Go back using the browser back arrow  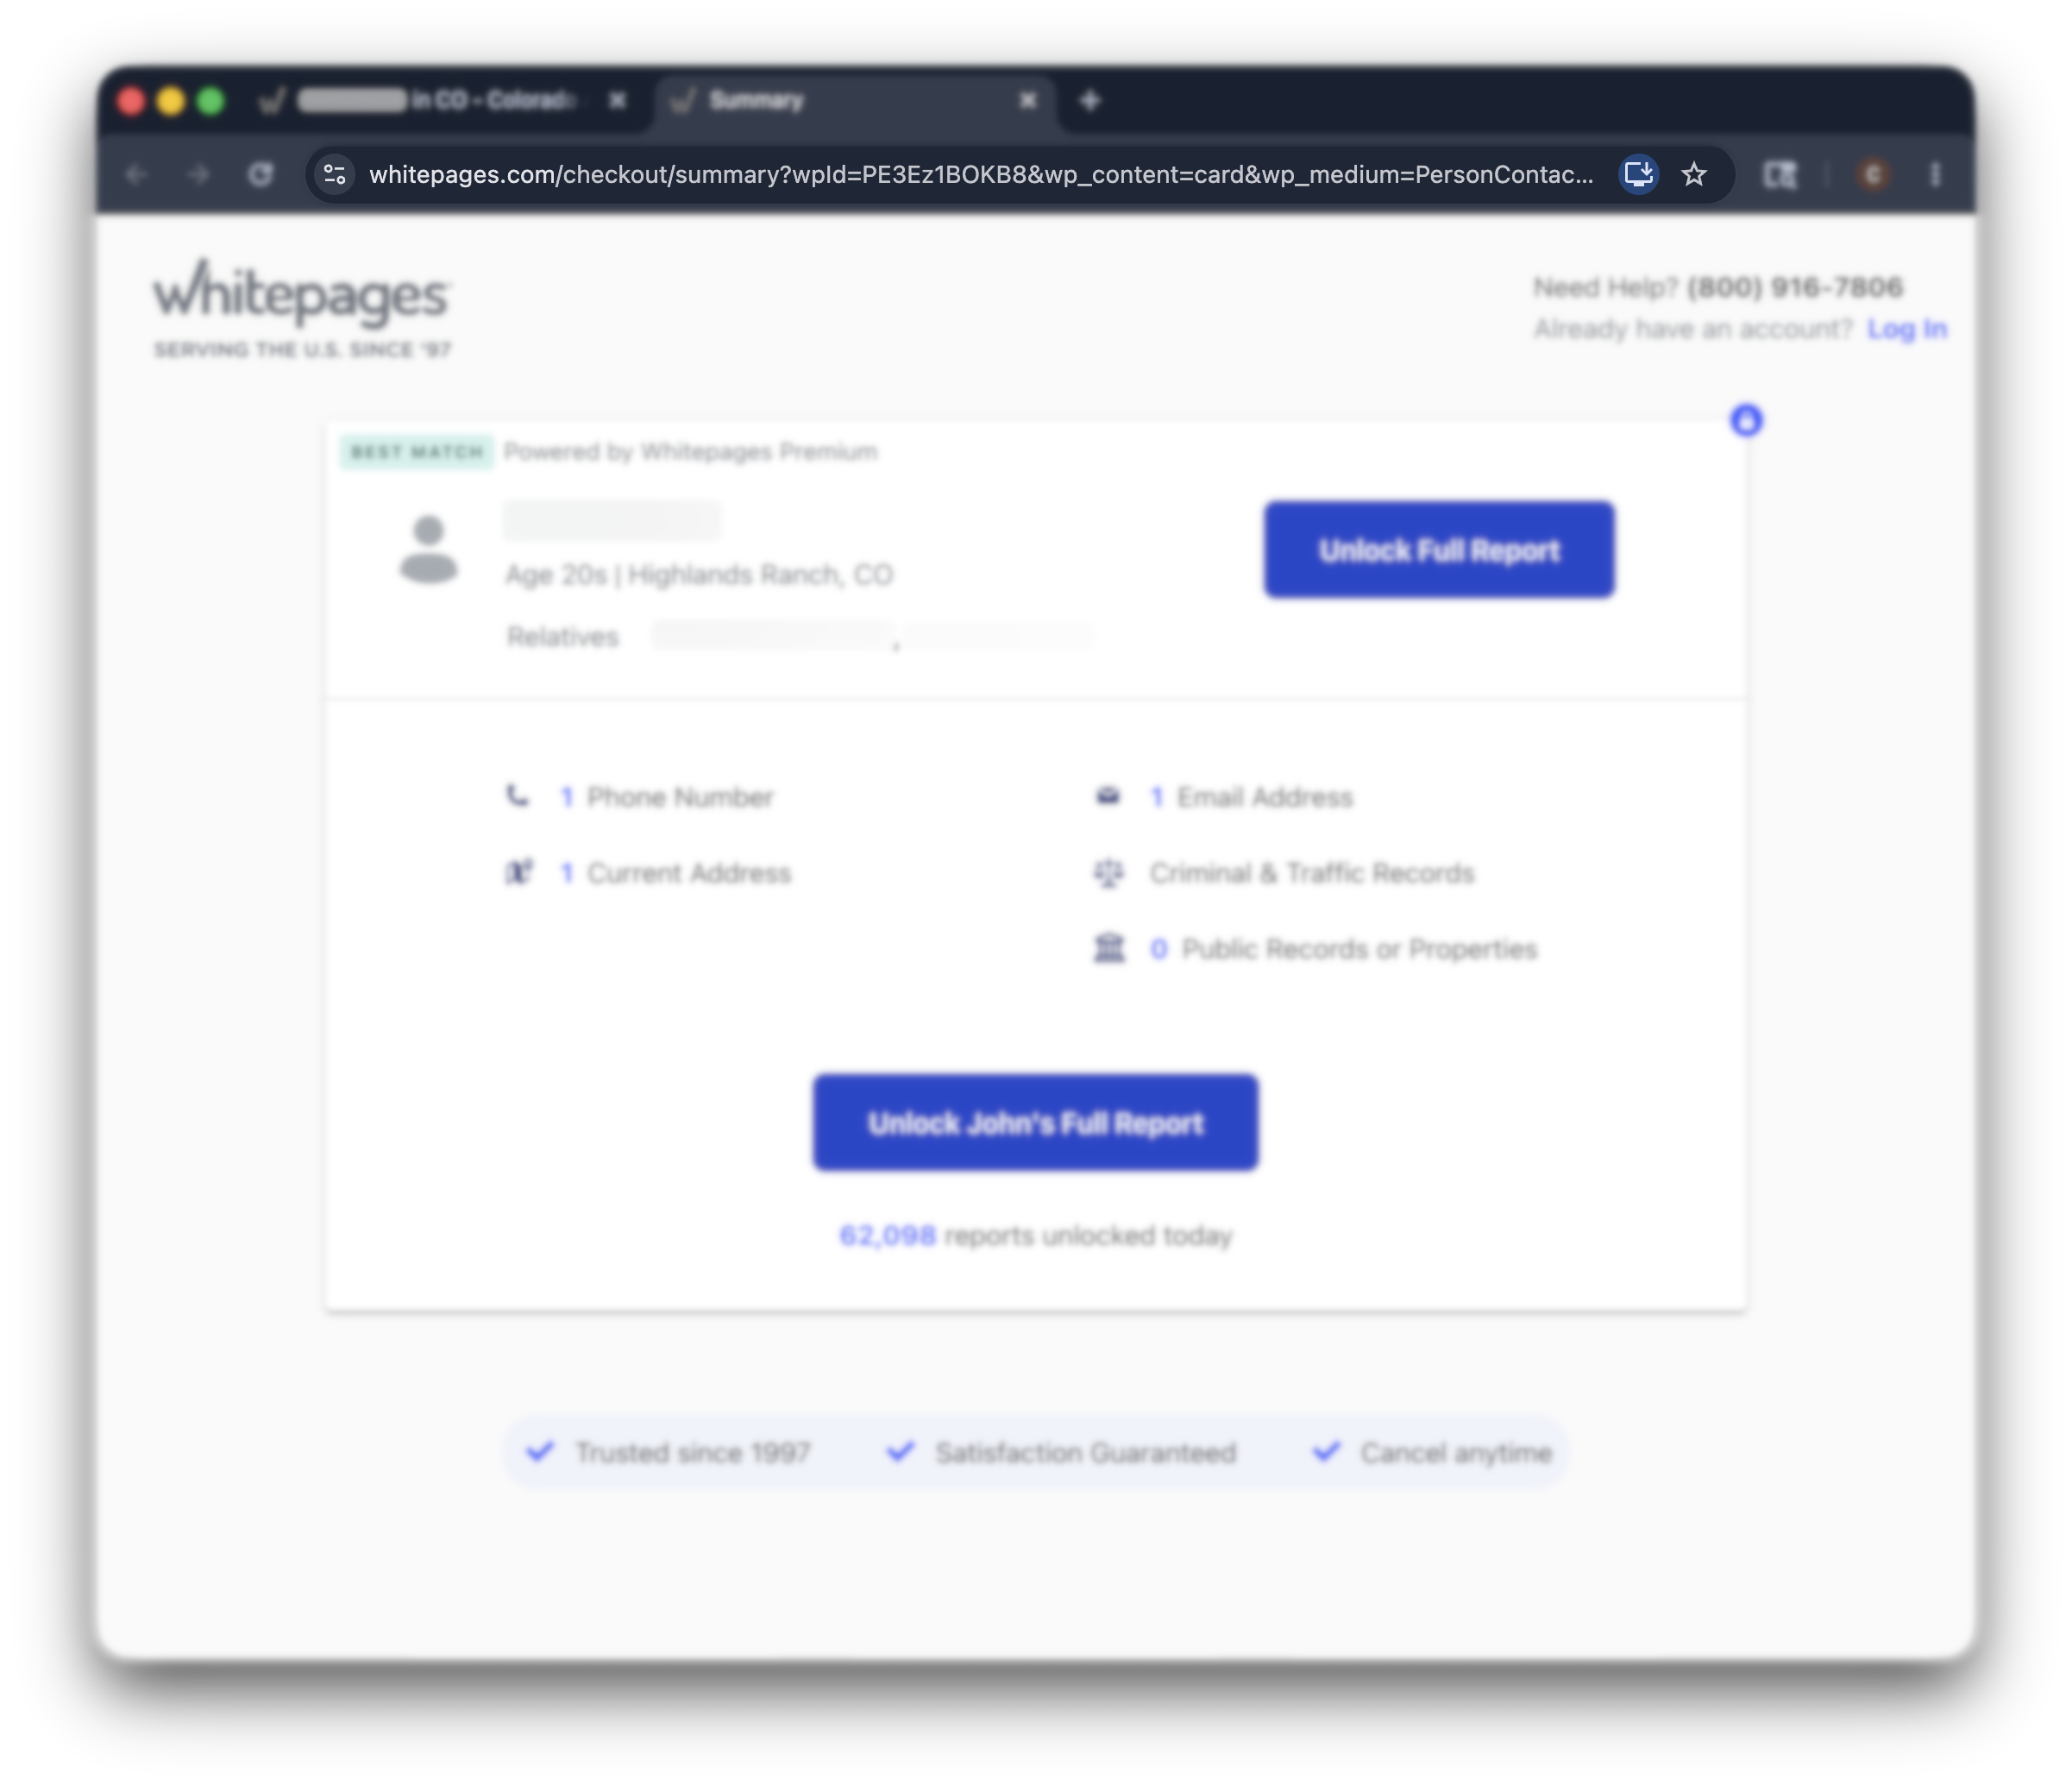(137, 175)
